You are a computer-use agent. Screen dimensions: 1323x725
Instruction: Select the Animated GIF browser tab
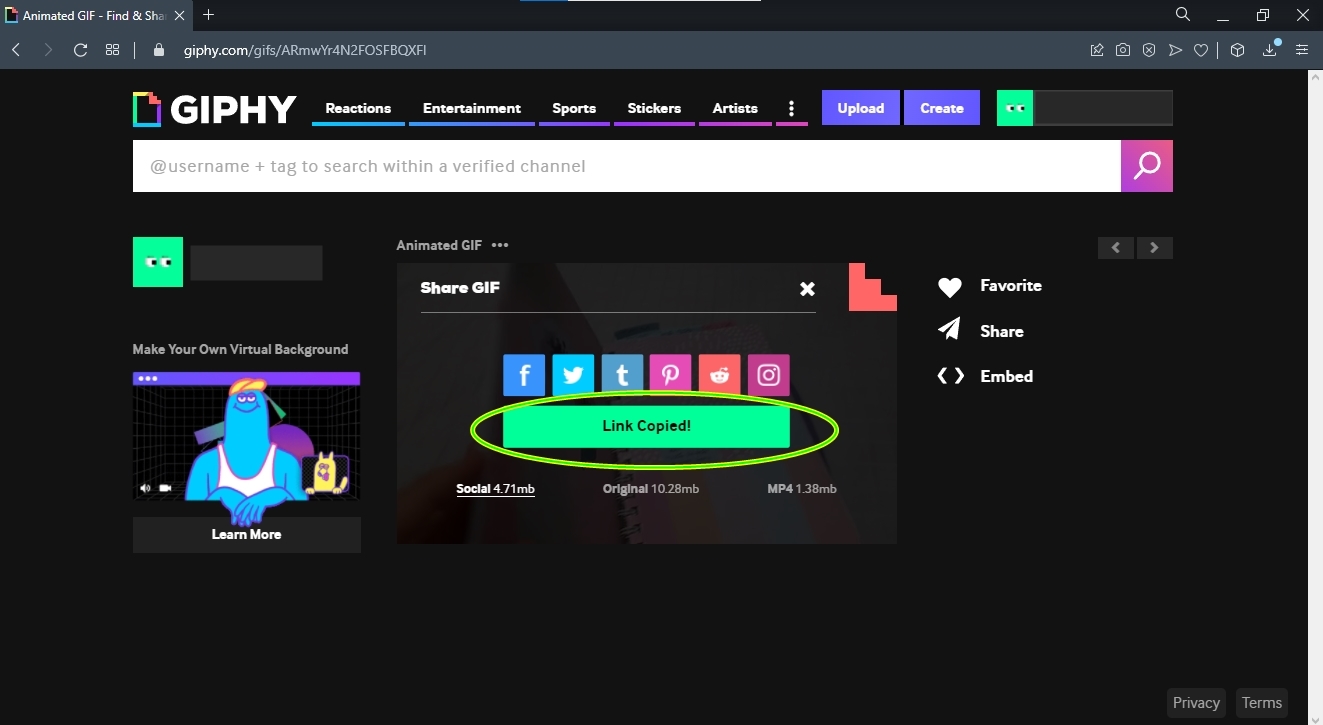click(97, 15)
